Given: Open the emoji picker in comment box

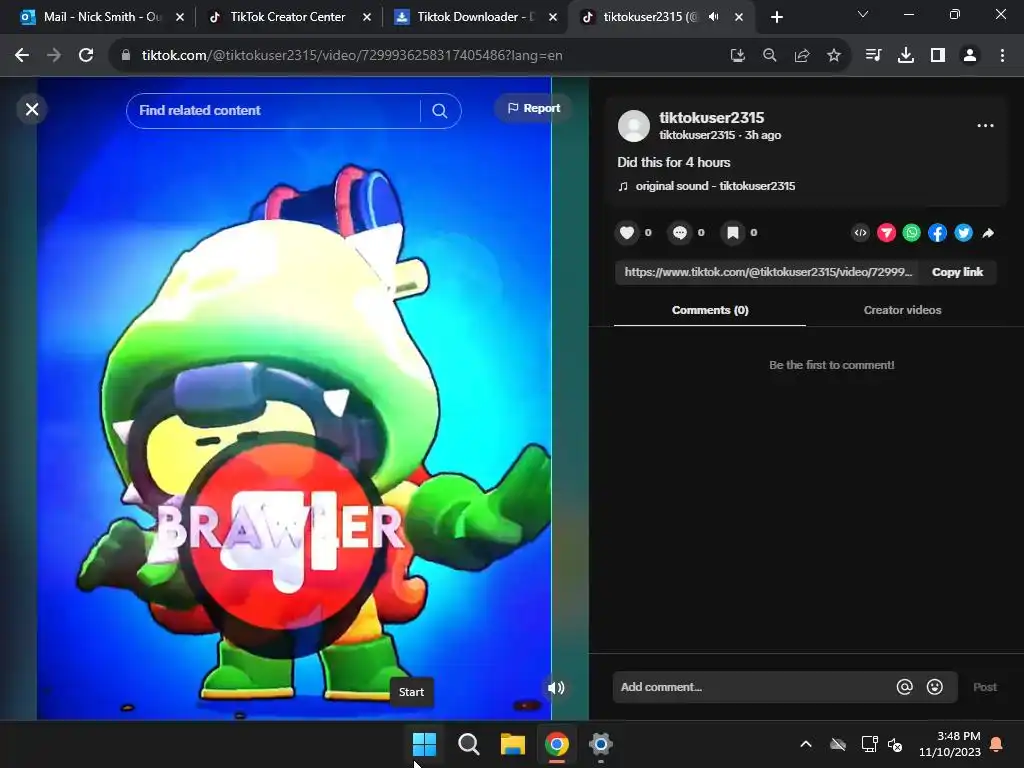Looking at the screenshot, I should point(935,687).
